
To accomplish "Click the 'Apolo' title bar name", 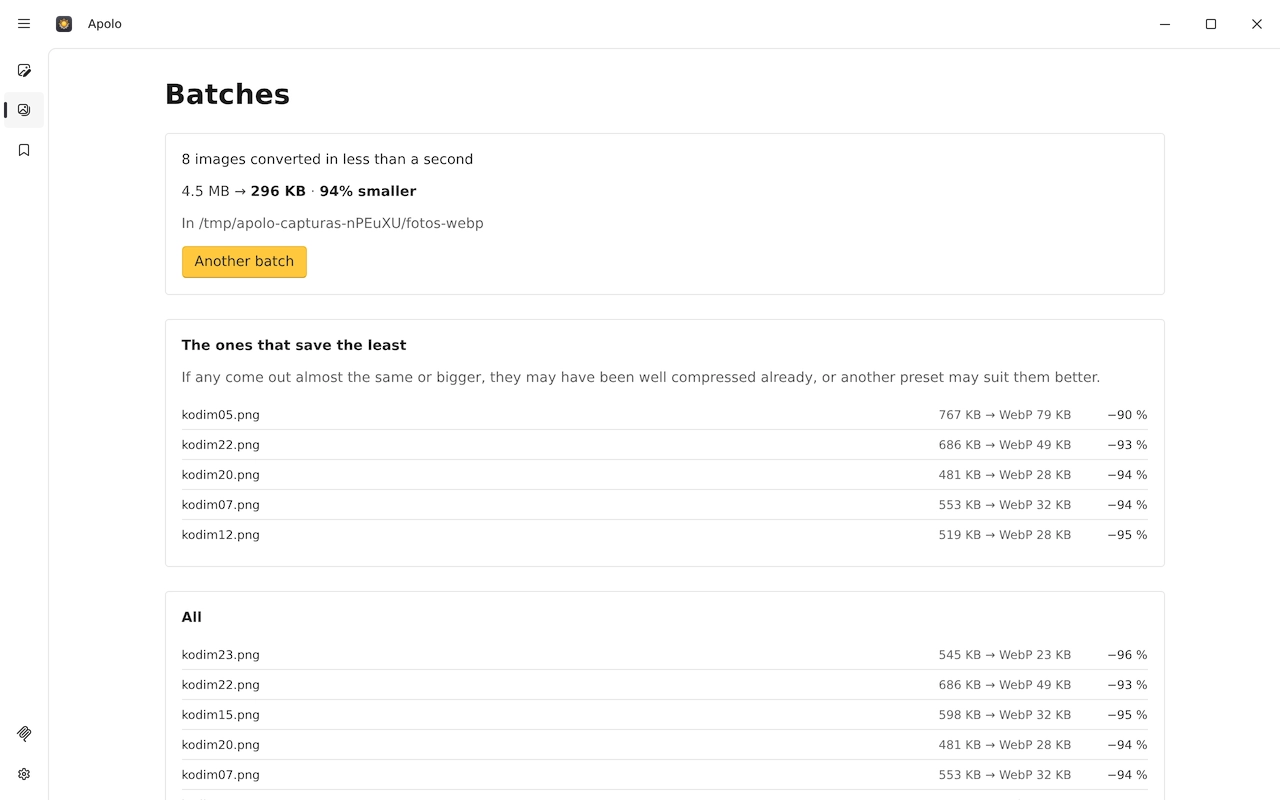I will pyautogui.click(x=105, y=24).
